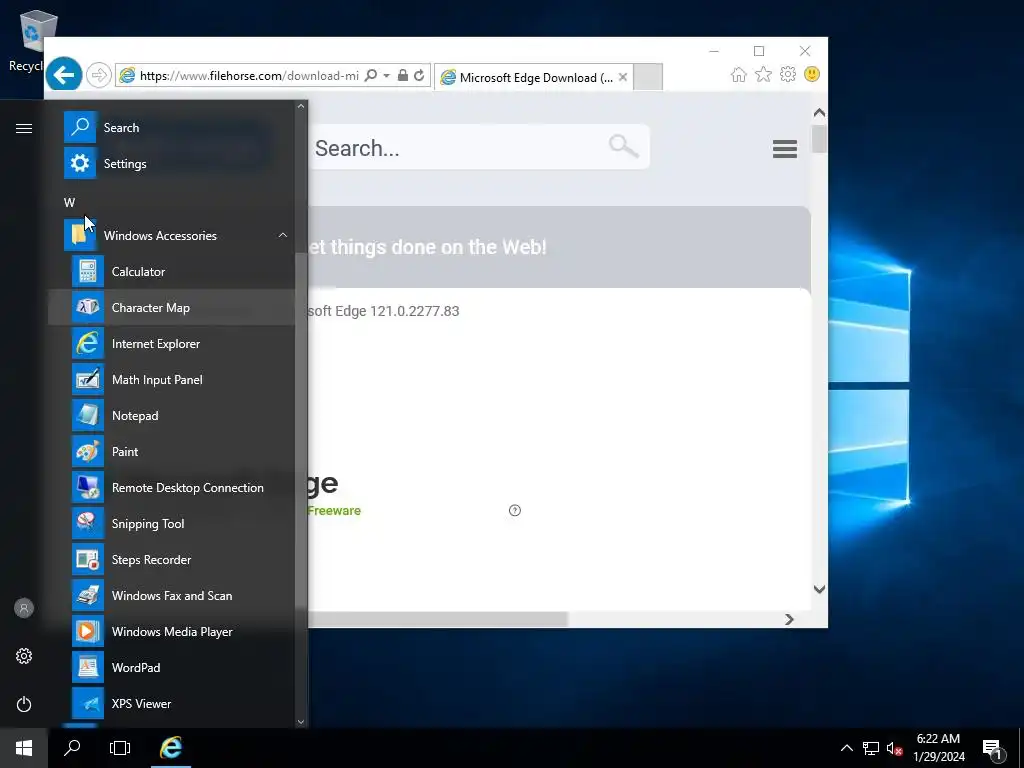The height and width of the screenshot is (768, 1024).
Task: Open WordPad
Action: click(171, 667)
